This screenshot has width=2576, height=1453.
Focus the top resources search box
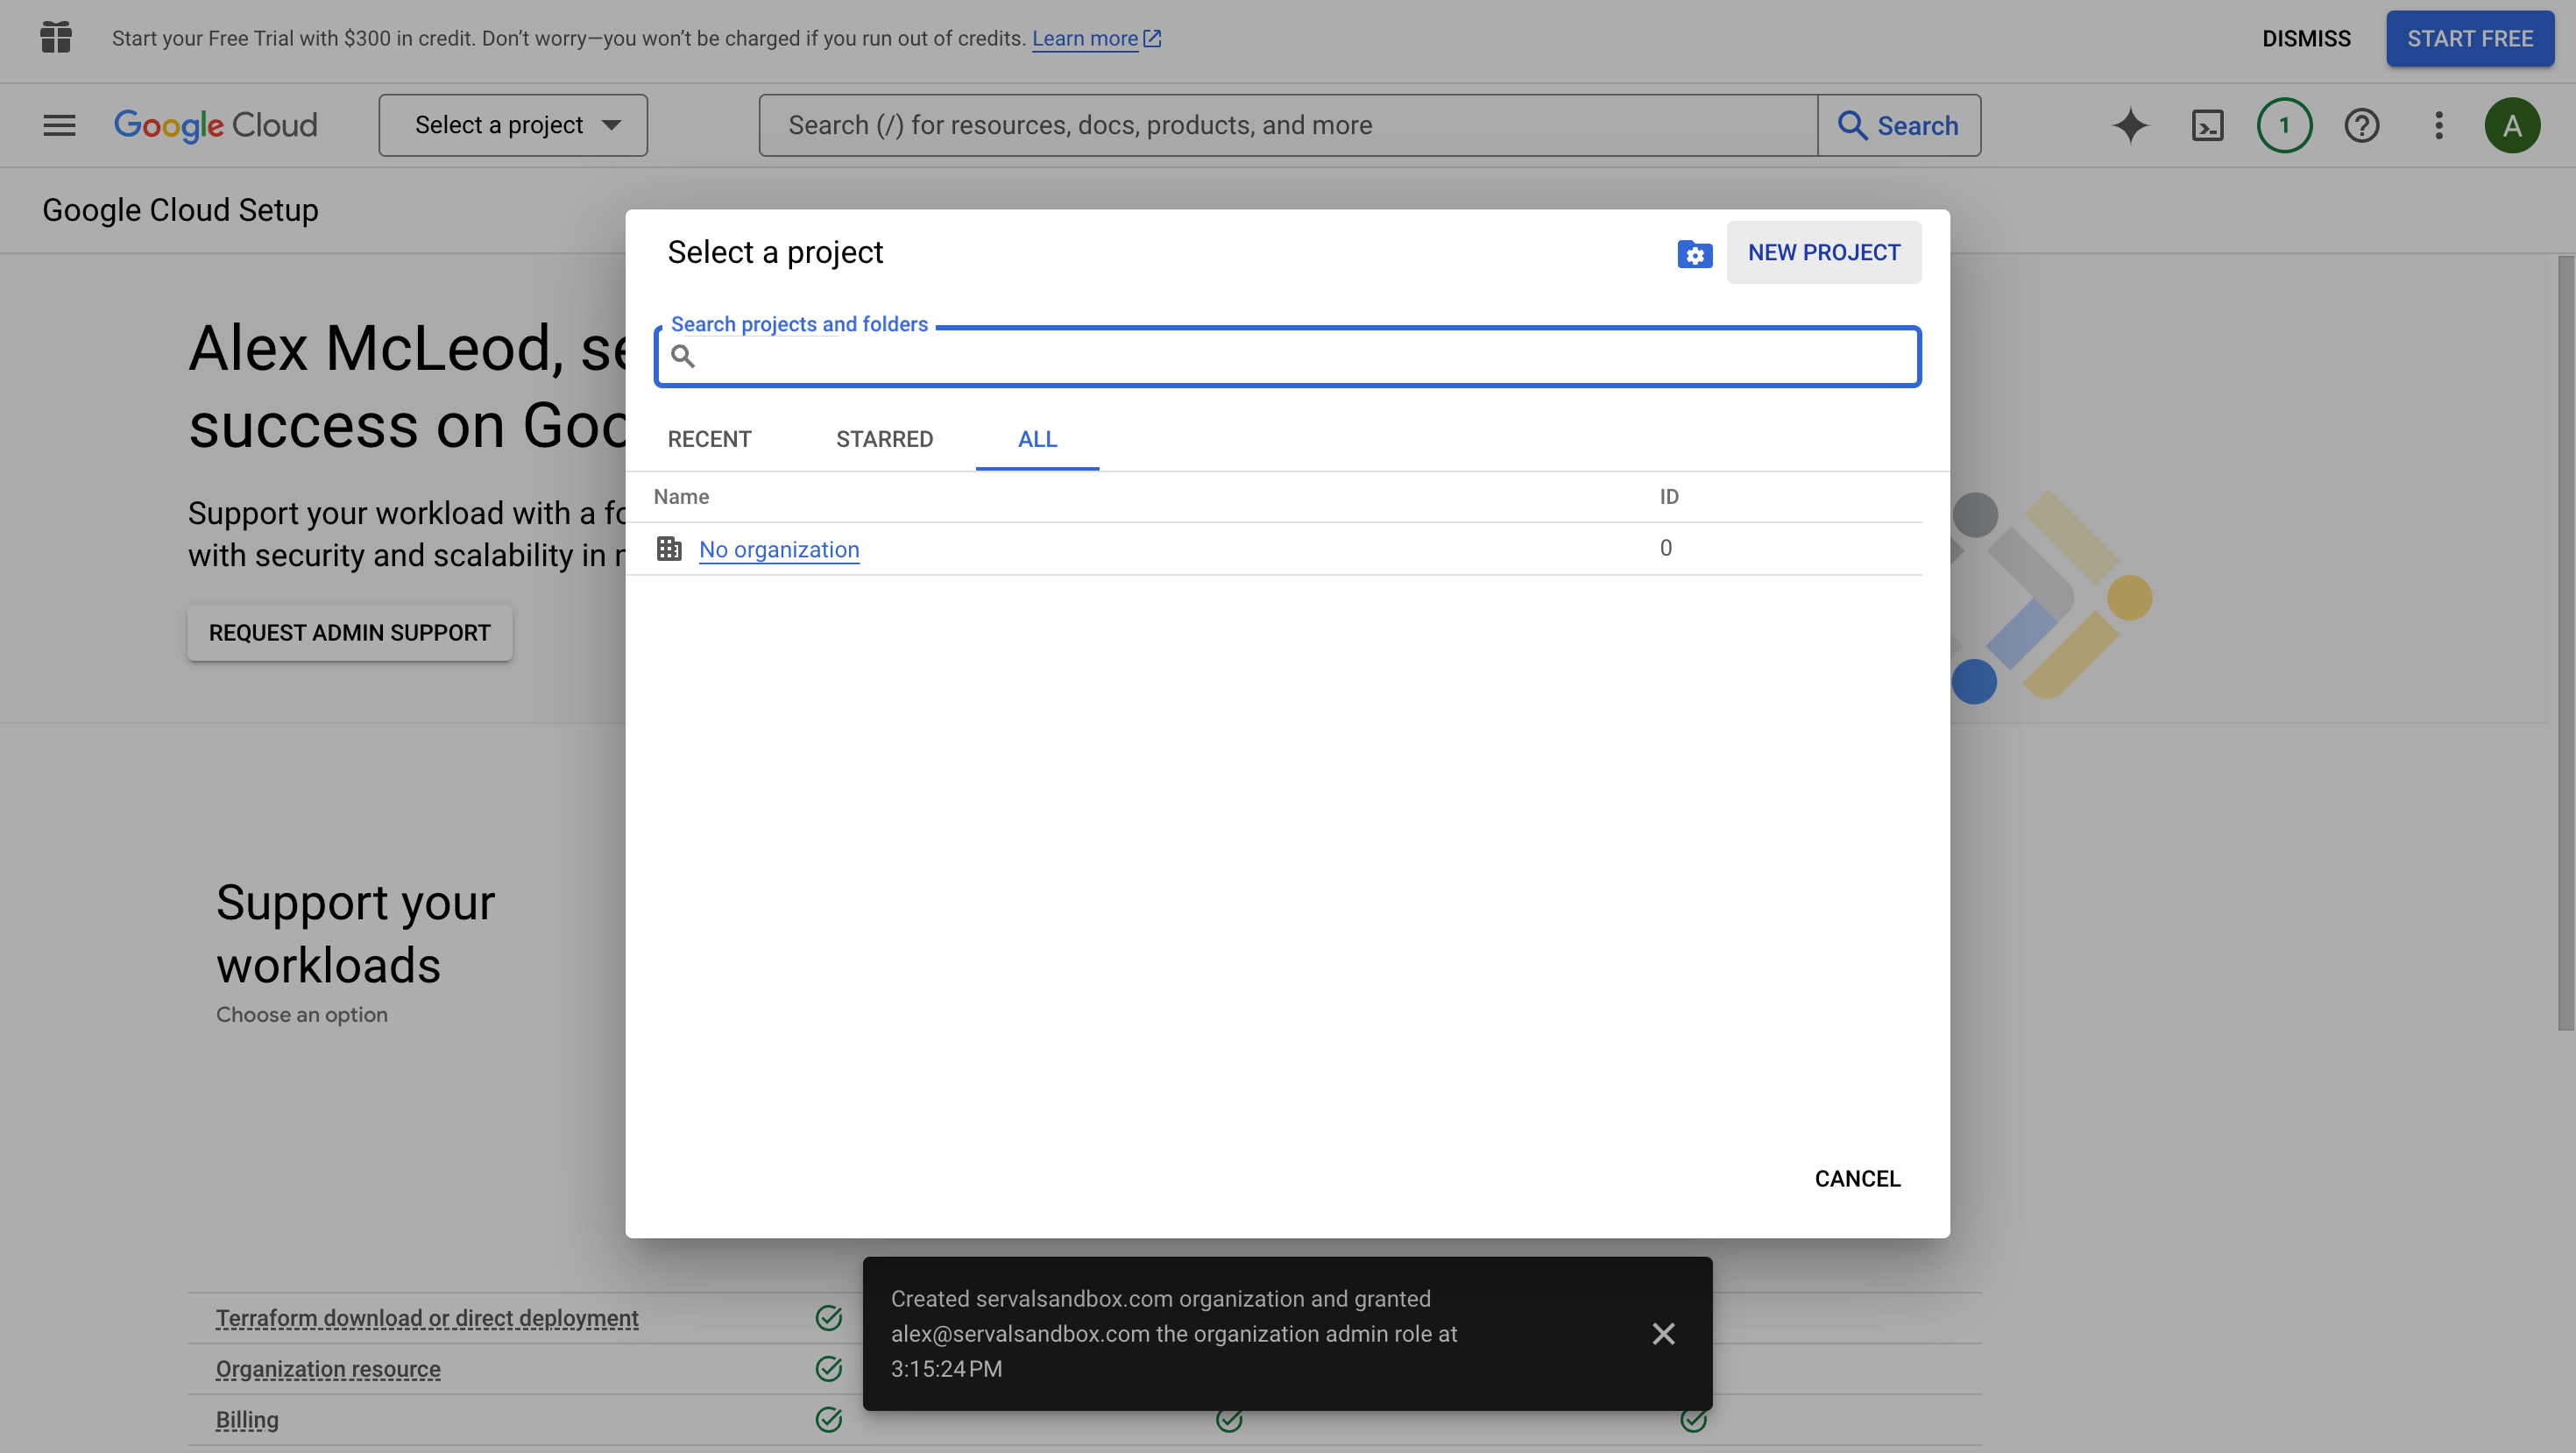(1288, 125)
